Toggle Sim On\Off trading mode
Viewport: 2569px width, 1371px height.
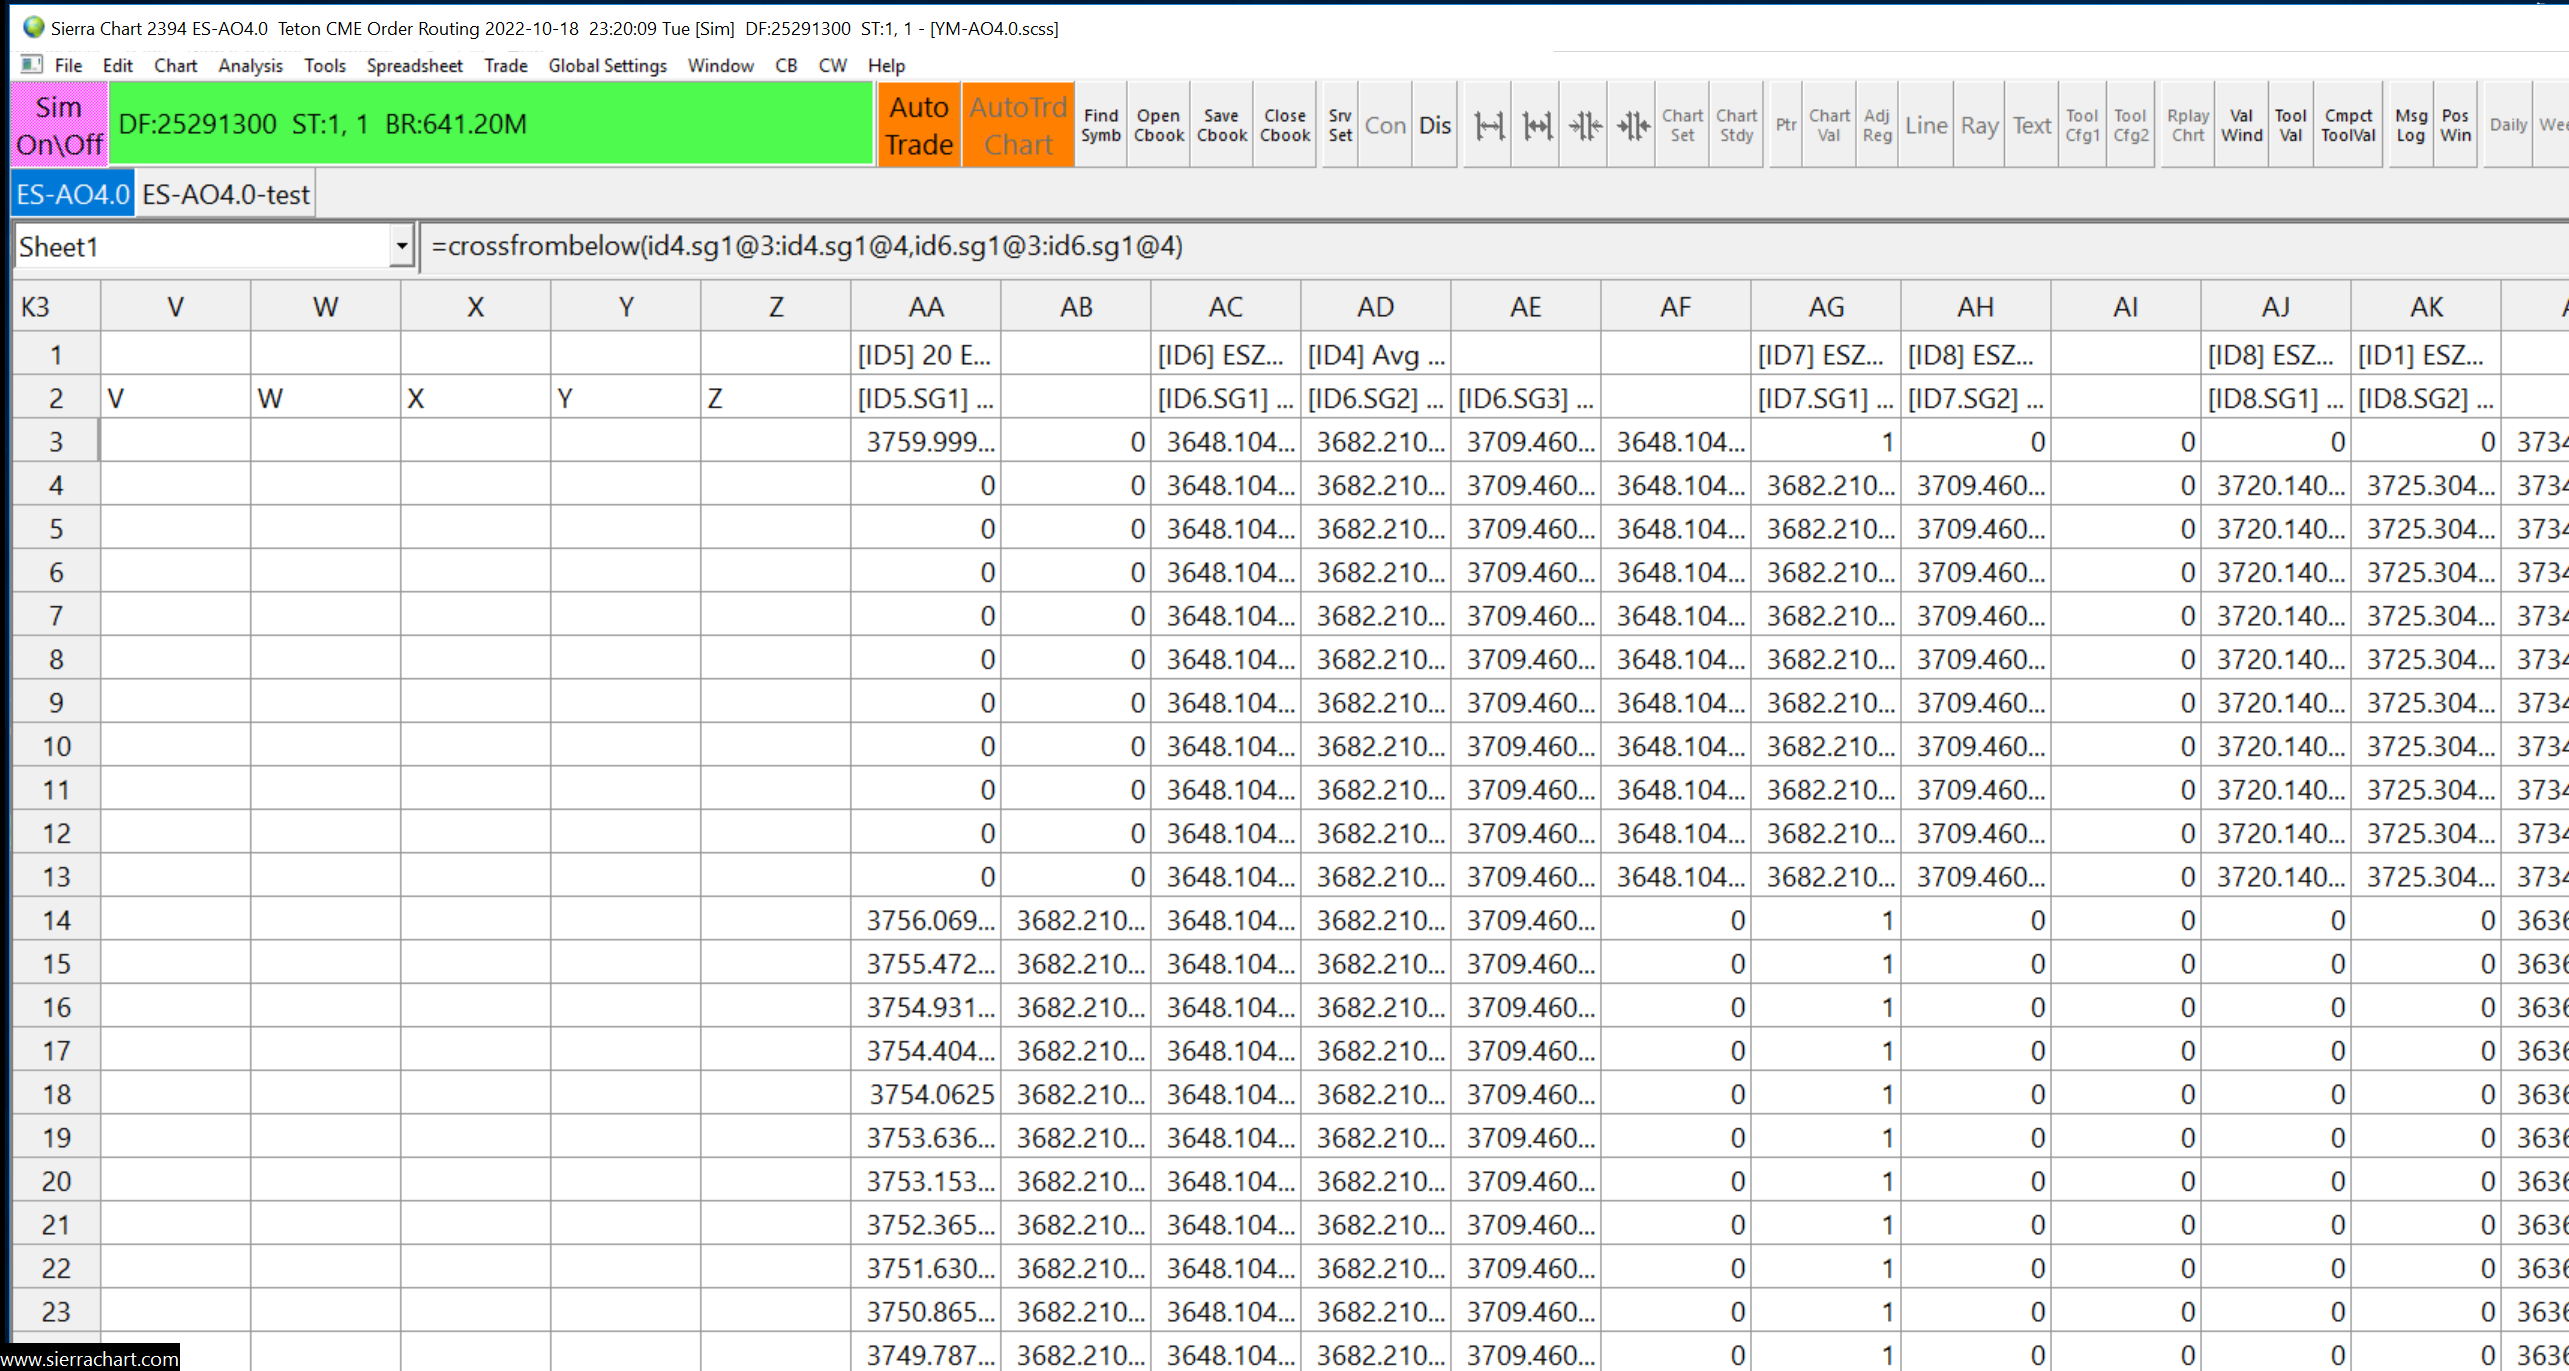(x=59, y=125)
